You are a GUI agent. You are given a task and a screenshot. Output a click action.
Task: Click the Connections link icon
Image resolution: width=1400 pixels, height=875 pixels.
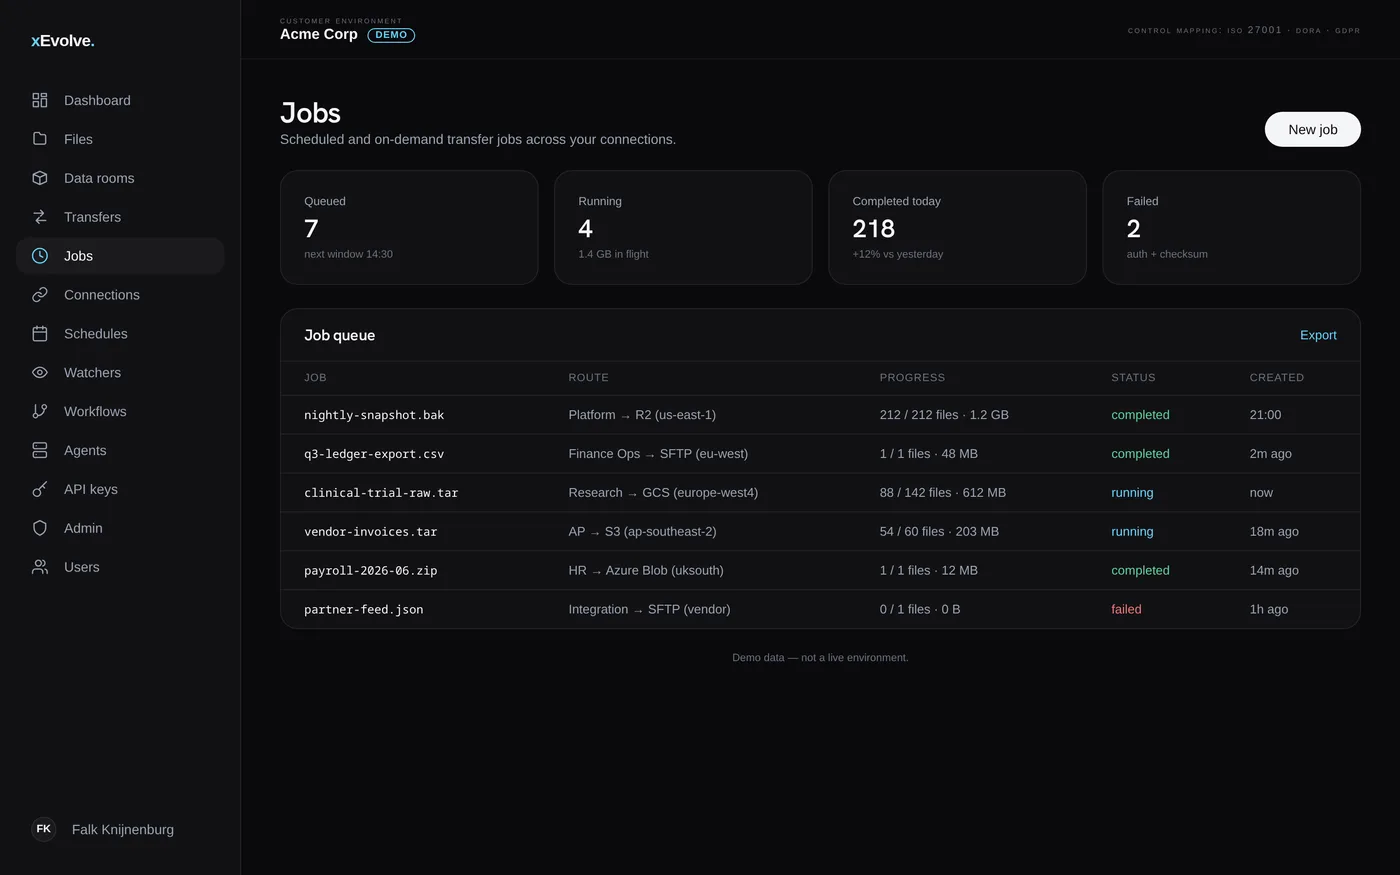(40, 295)
